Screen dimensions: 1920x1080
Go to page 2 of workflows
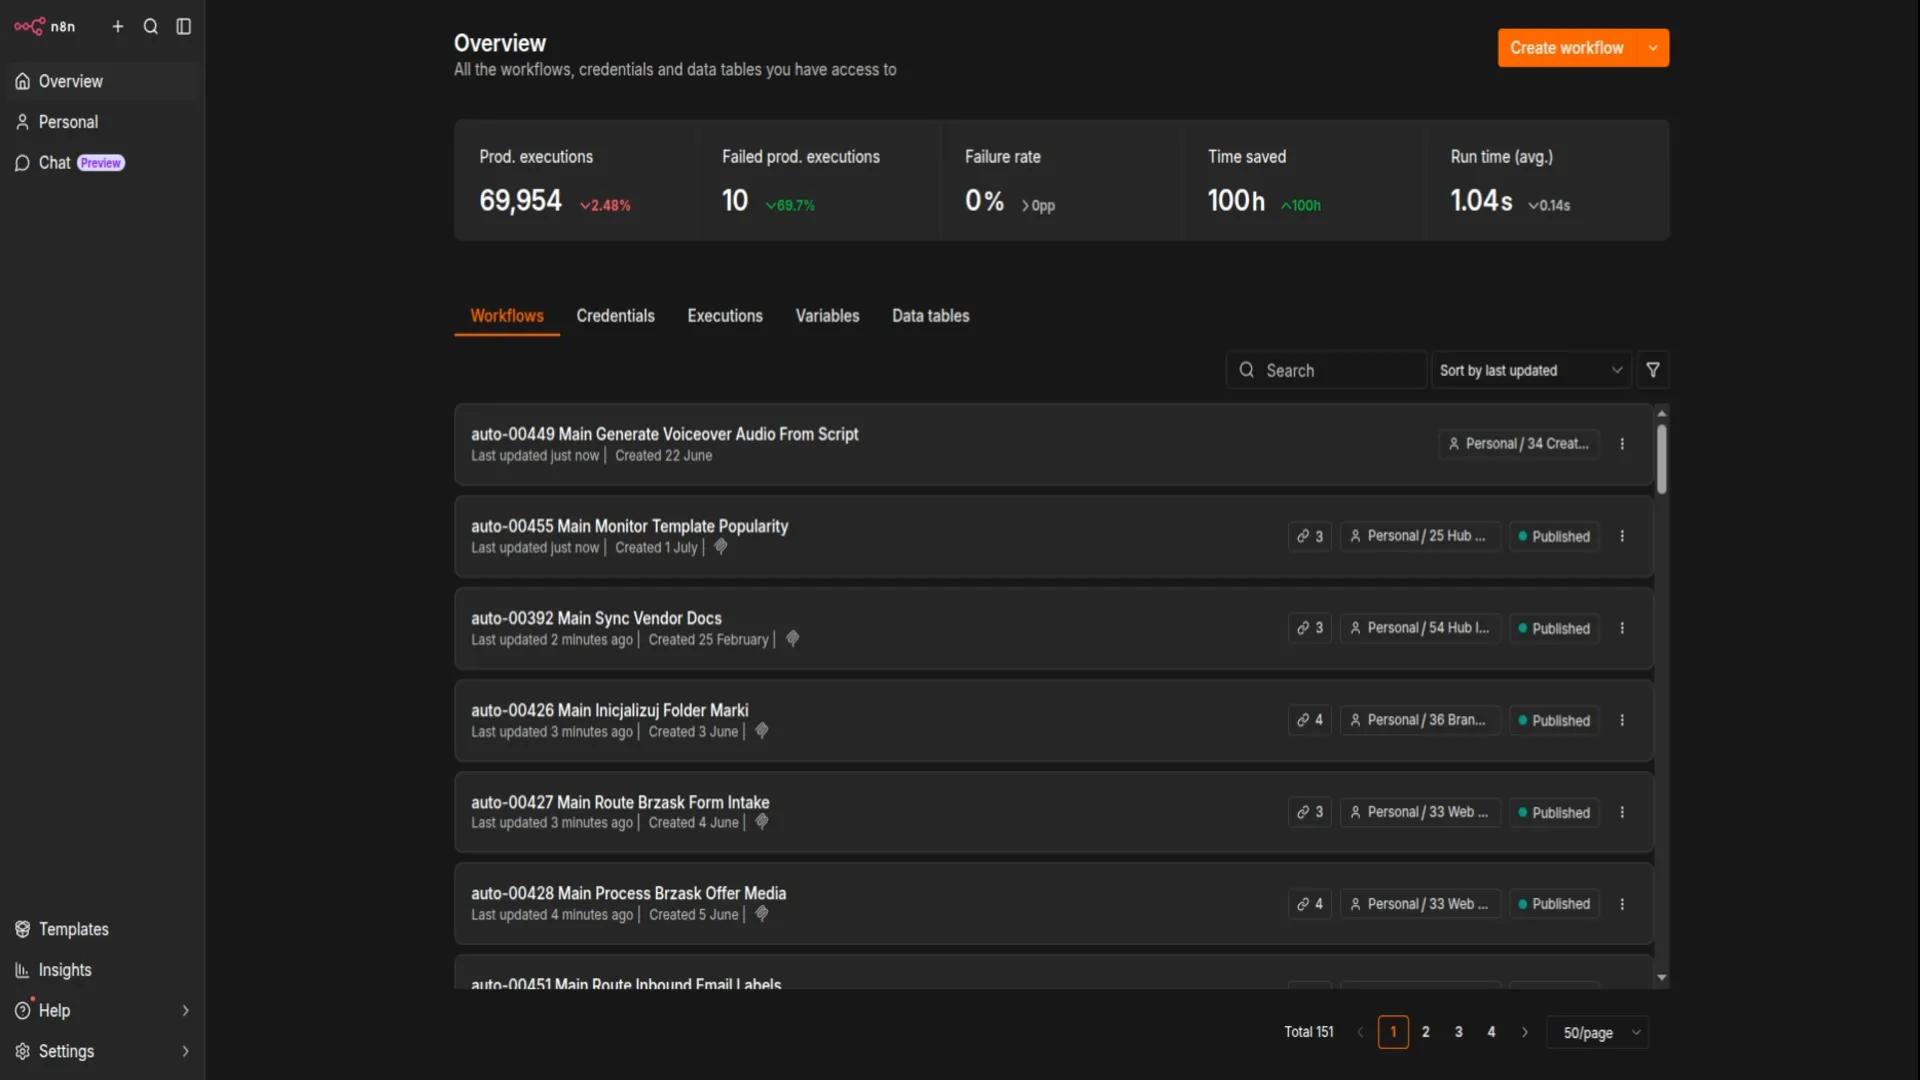(x=1426, y=1032)
